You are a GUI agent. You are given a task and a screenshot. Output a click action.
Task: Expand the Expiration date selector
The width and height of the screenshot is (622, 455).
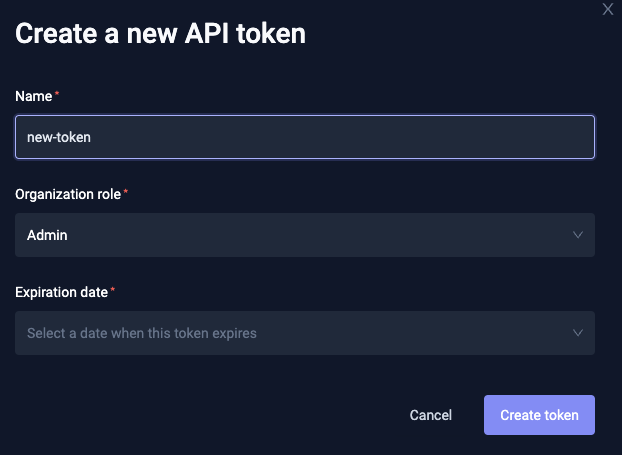point(304,333)
